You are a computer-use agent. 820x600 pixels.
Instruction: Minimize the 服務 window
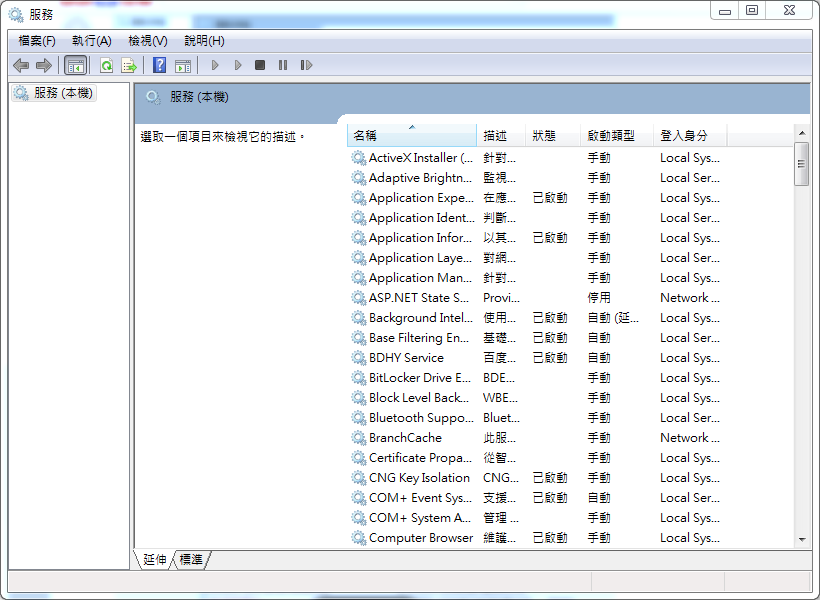pyautogui.click(x=725, y=10)
